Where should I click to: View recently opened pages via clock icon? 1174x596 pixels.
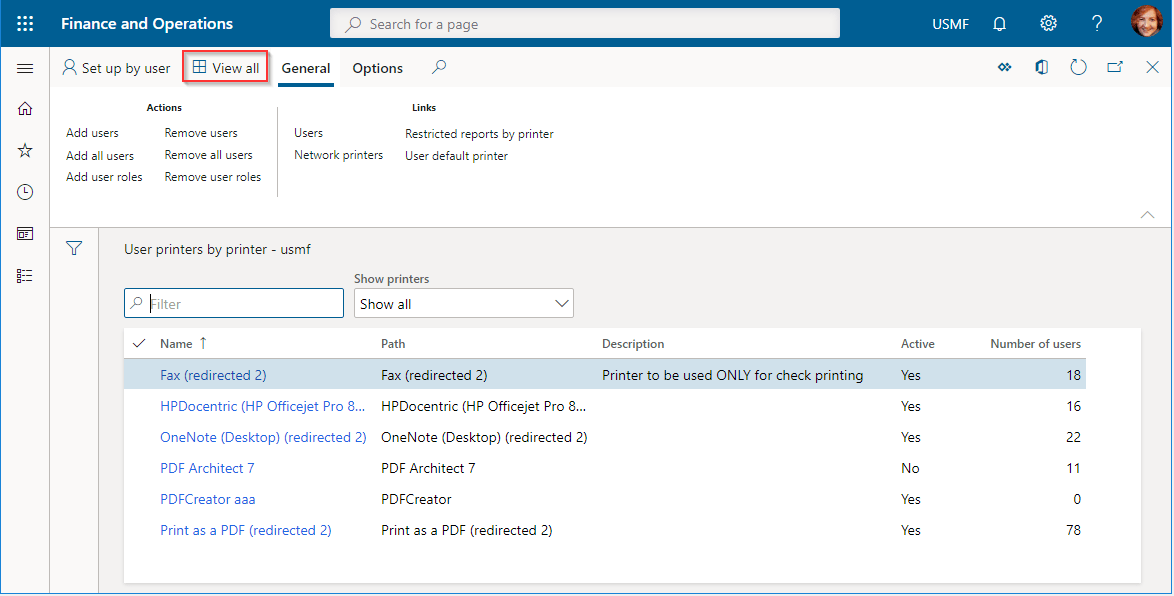pos(25,192)
